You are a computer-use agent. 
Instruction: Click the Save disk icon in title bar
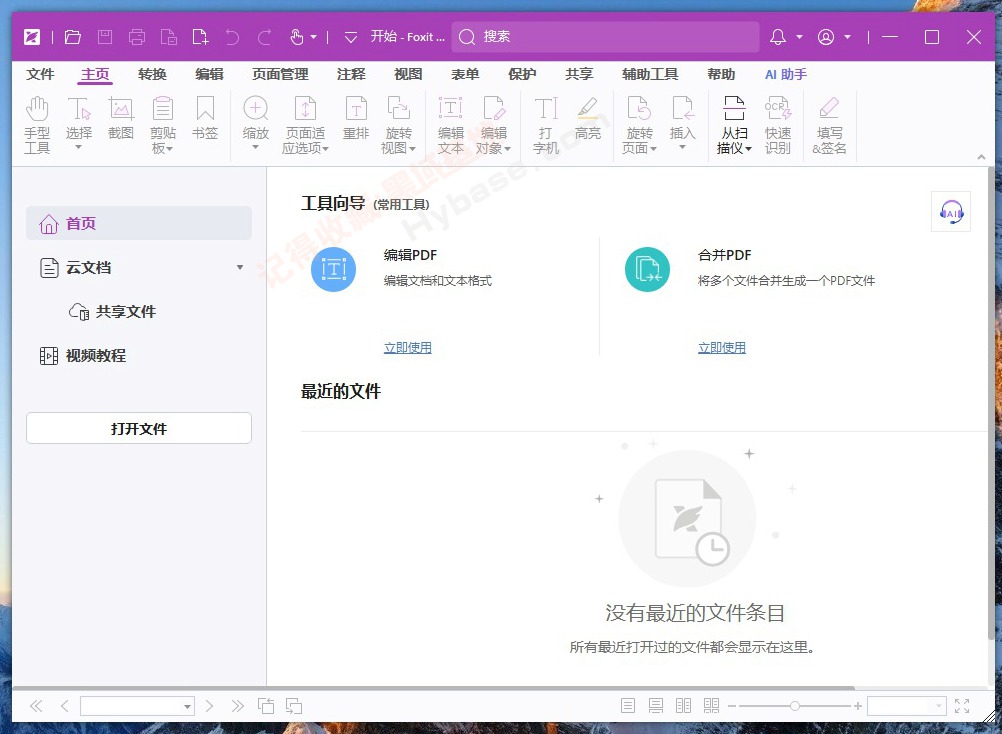point(105,37)
